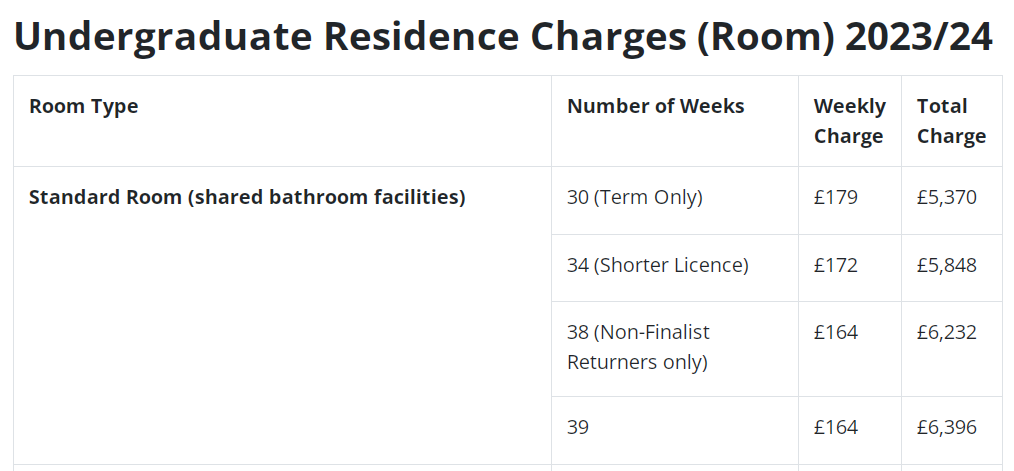Image resolution: width=1014 pixels, height=471 pixels.
Task: Select the 'Total Charge' column header
Action: point(951,121)
